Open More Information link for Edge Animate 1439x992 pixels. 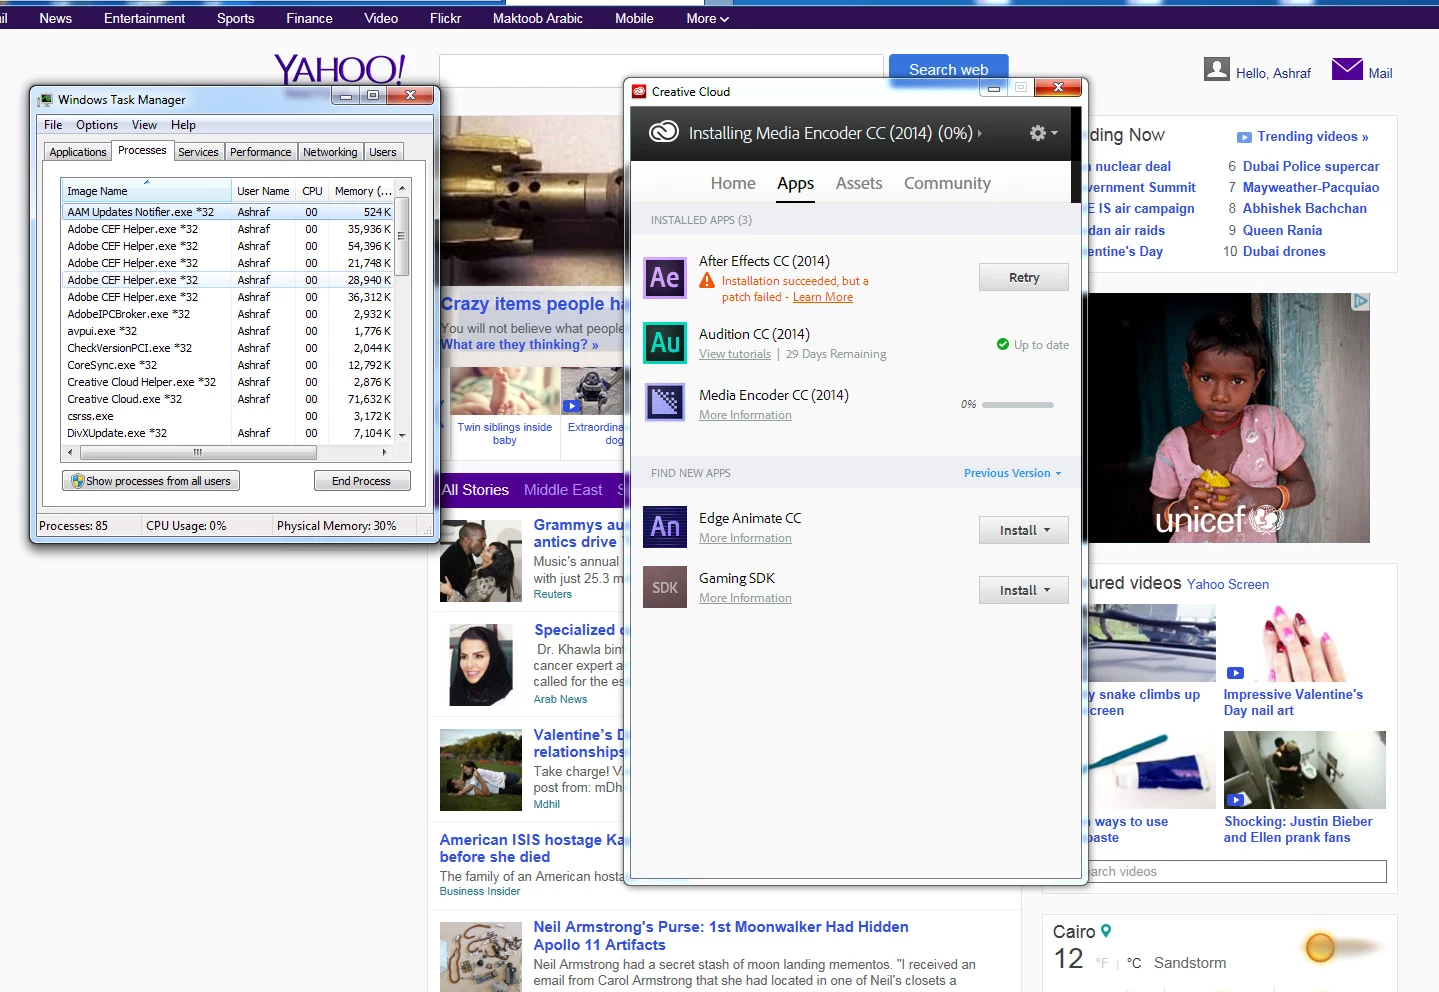(745, 538)
